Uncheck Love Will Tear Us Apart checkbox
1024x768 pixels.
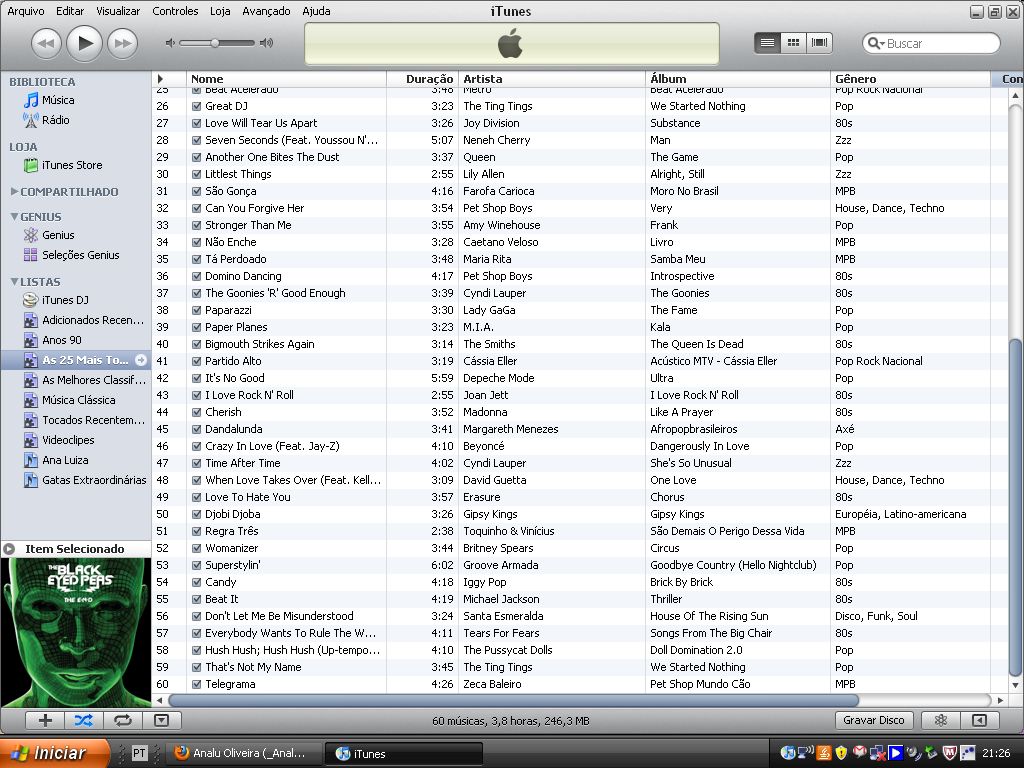point(196,123)
